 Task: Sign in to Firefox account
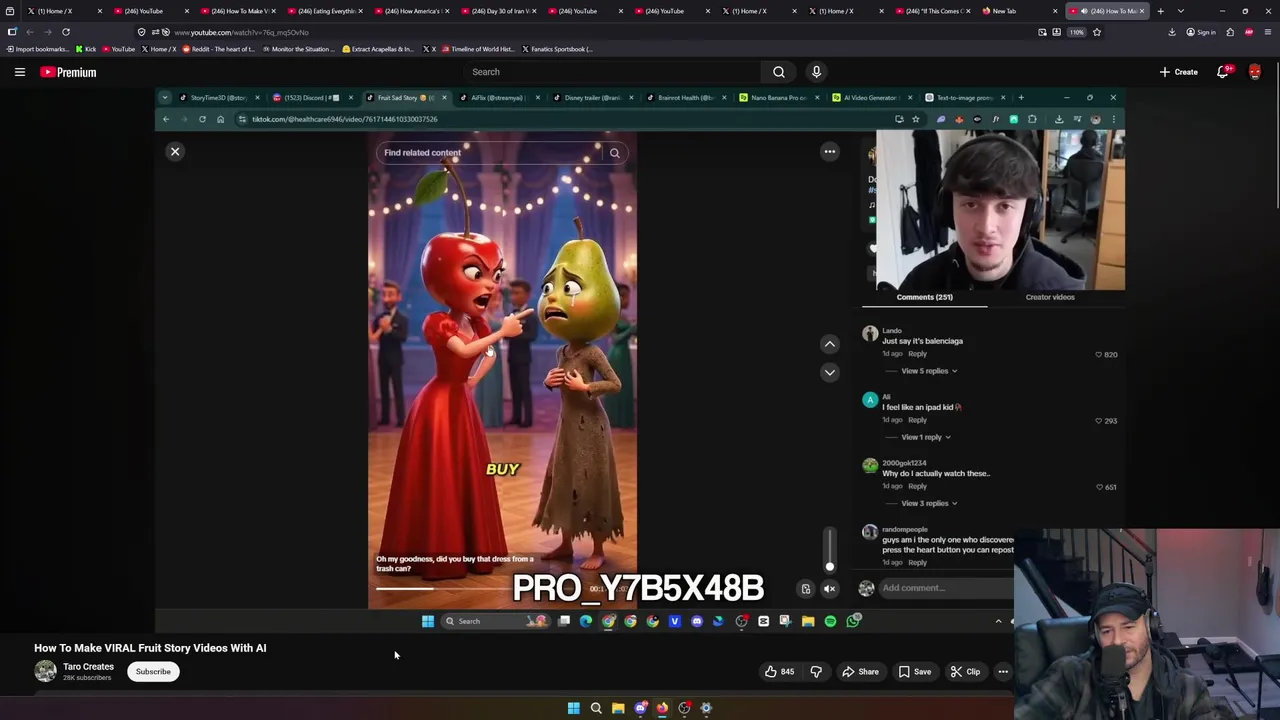click(x=1201, y=32)
